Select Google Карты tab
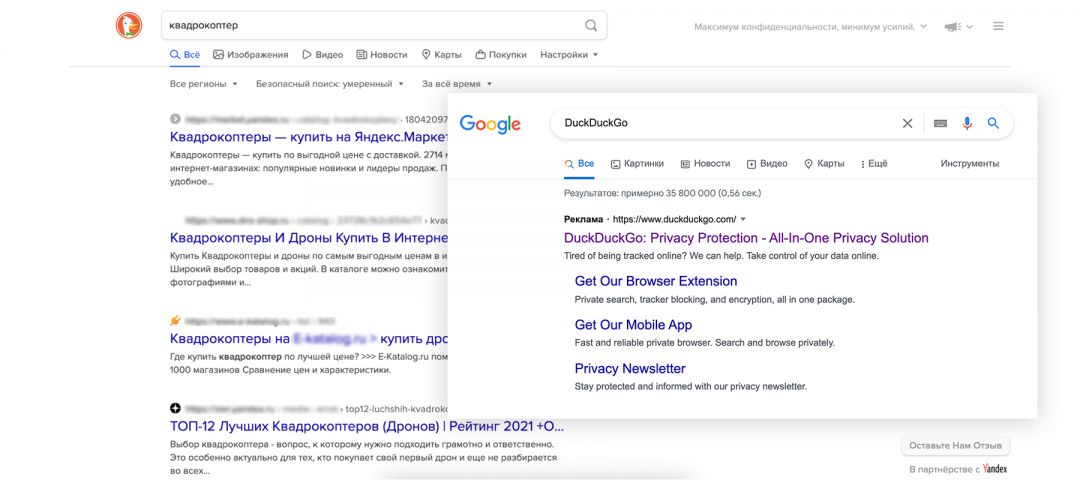The height and width of the screenshot is (480, 1080). [x=824, y=164]
